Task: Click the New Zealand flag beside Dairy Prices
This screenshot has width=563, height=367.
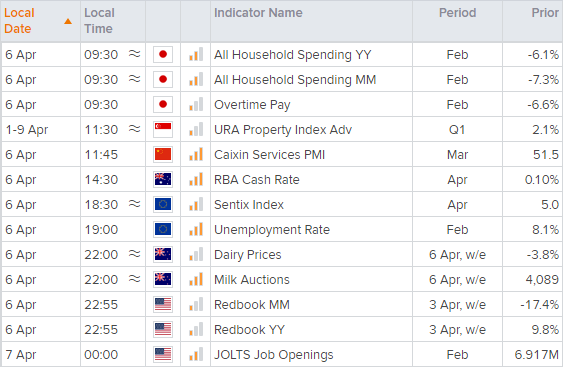Action: tap(163, 254)
